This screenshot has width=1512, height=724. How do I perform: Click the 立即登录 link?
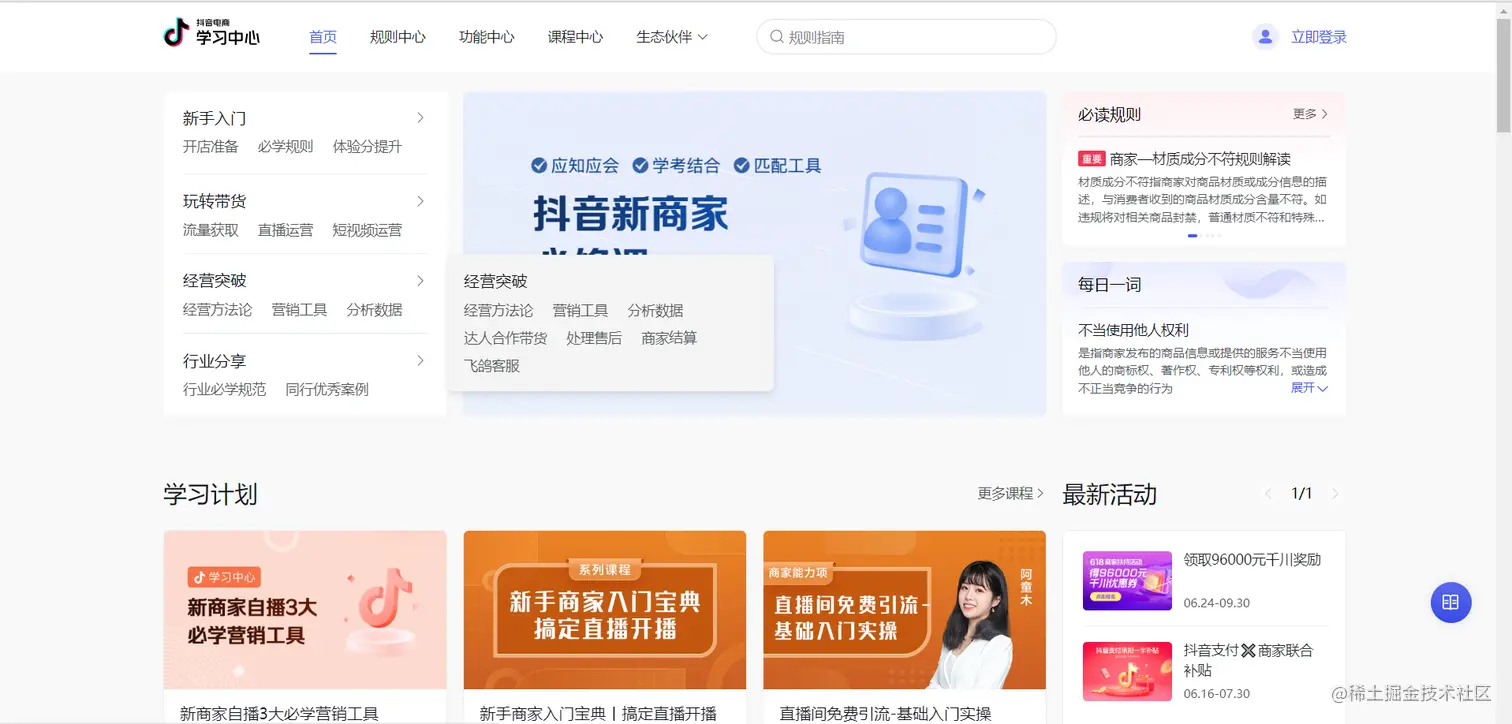point(1318,36)
